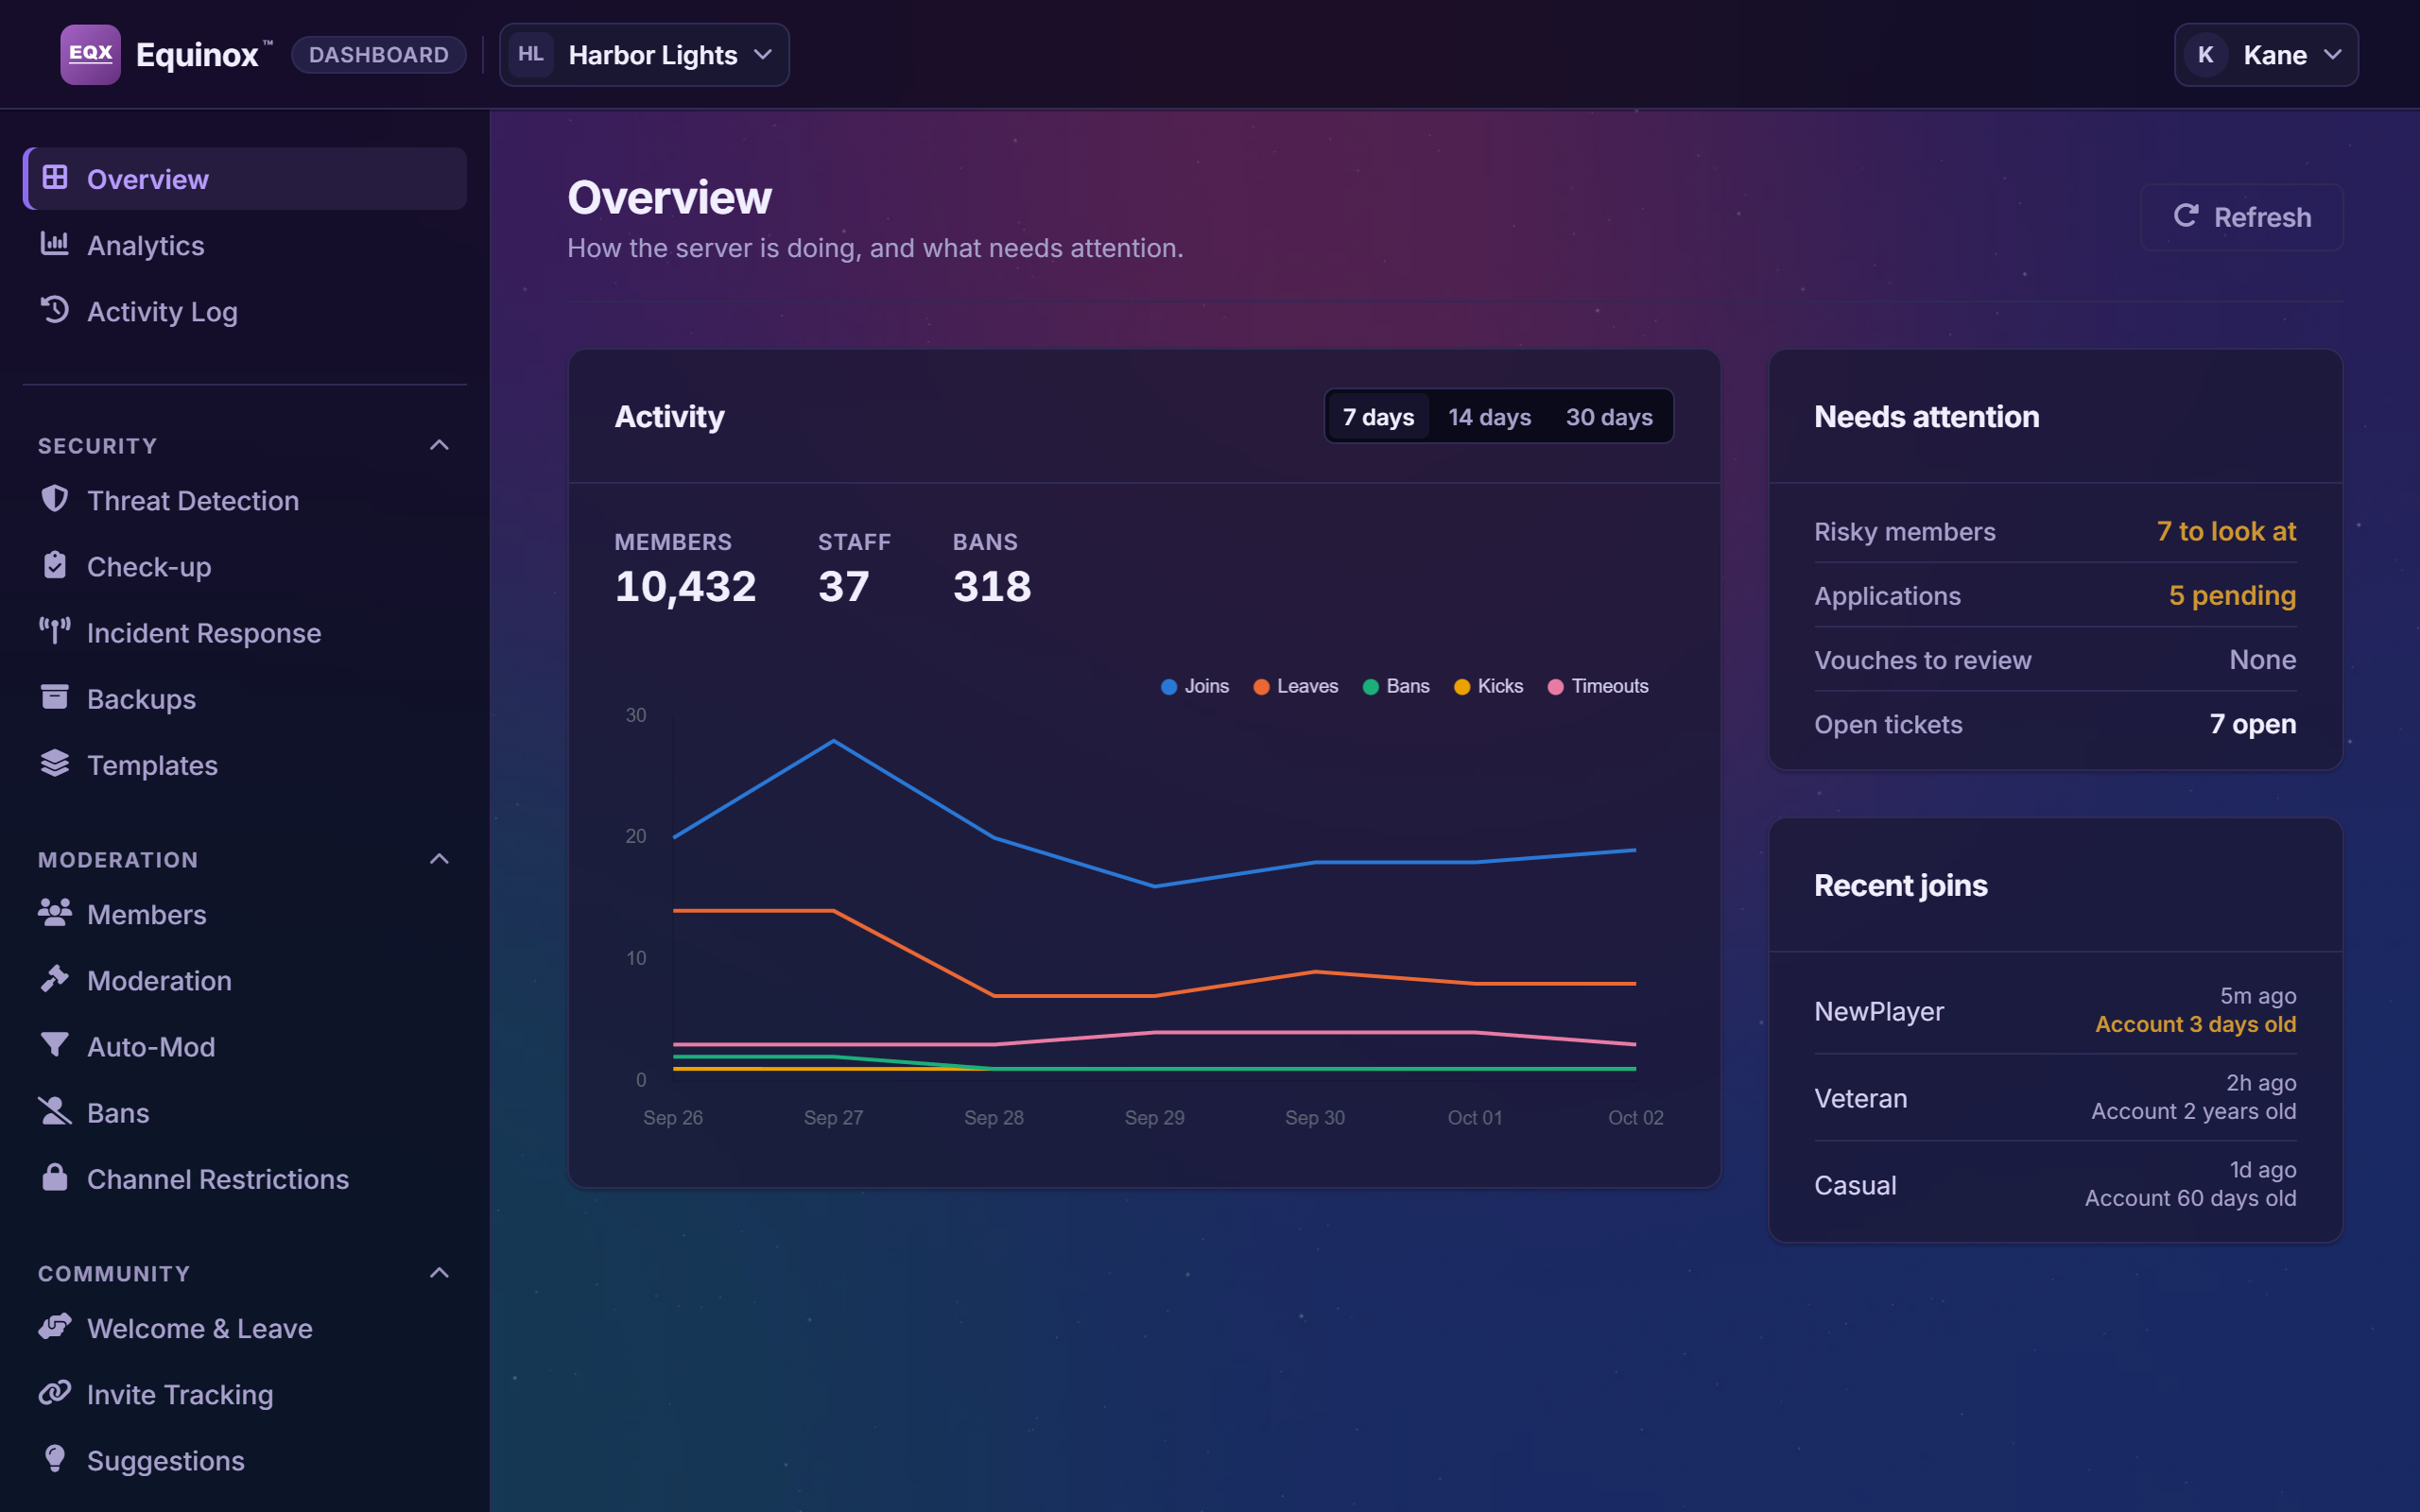Screen dimensions: 2420x1512
Task: Click the Welcome & Leave handshake icon
Action: (55, 1327)
